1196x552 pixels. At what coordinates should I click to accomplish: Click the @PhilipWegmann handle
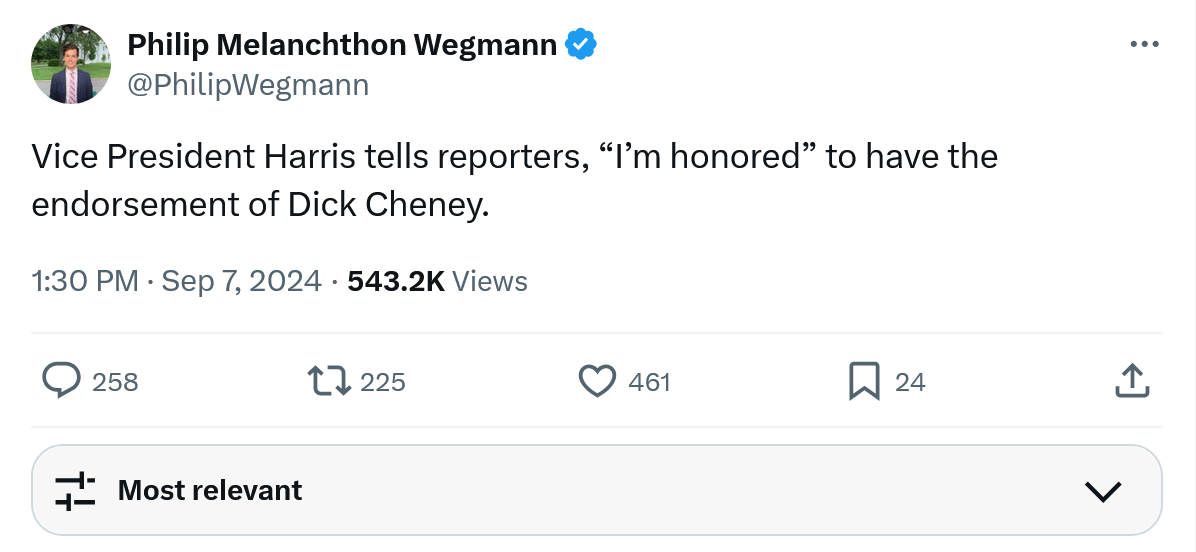tap(248, 85)
